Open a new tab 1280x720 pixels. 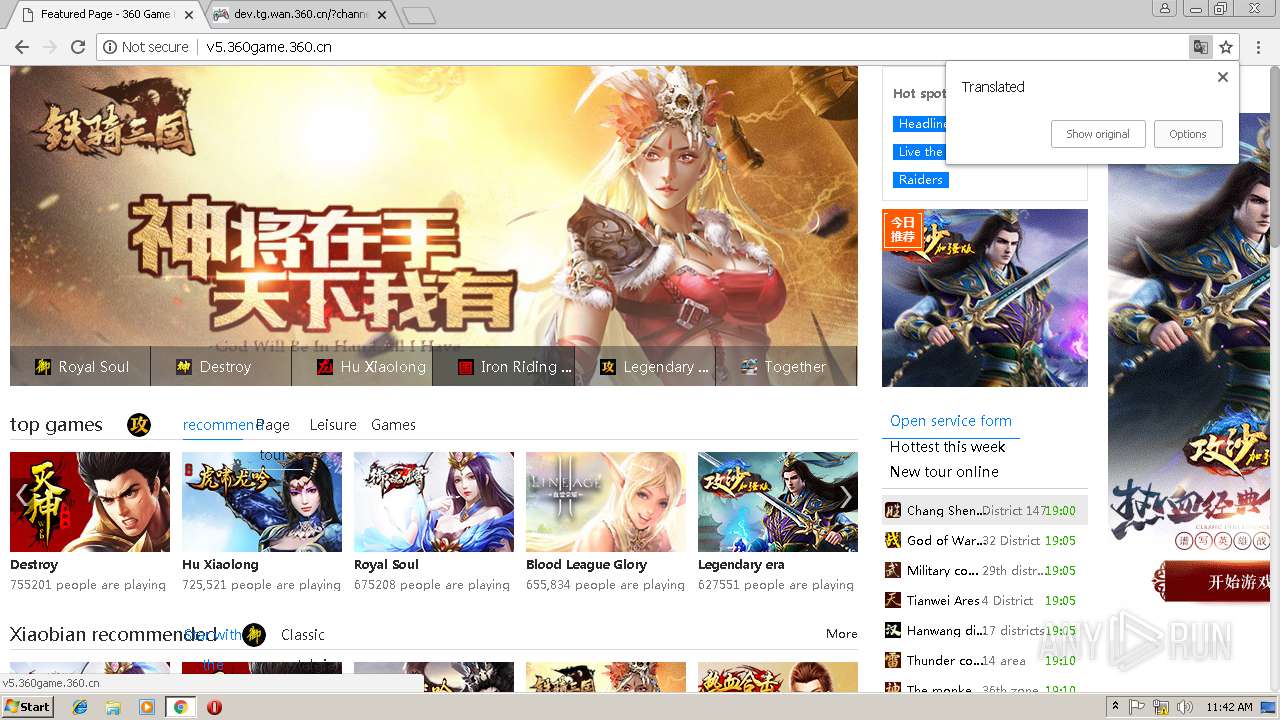419,15
